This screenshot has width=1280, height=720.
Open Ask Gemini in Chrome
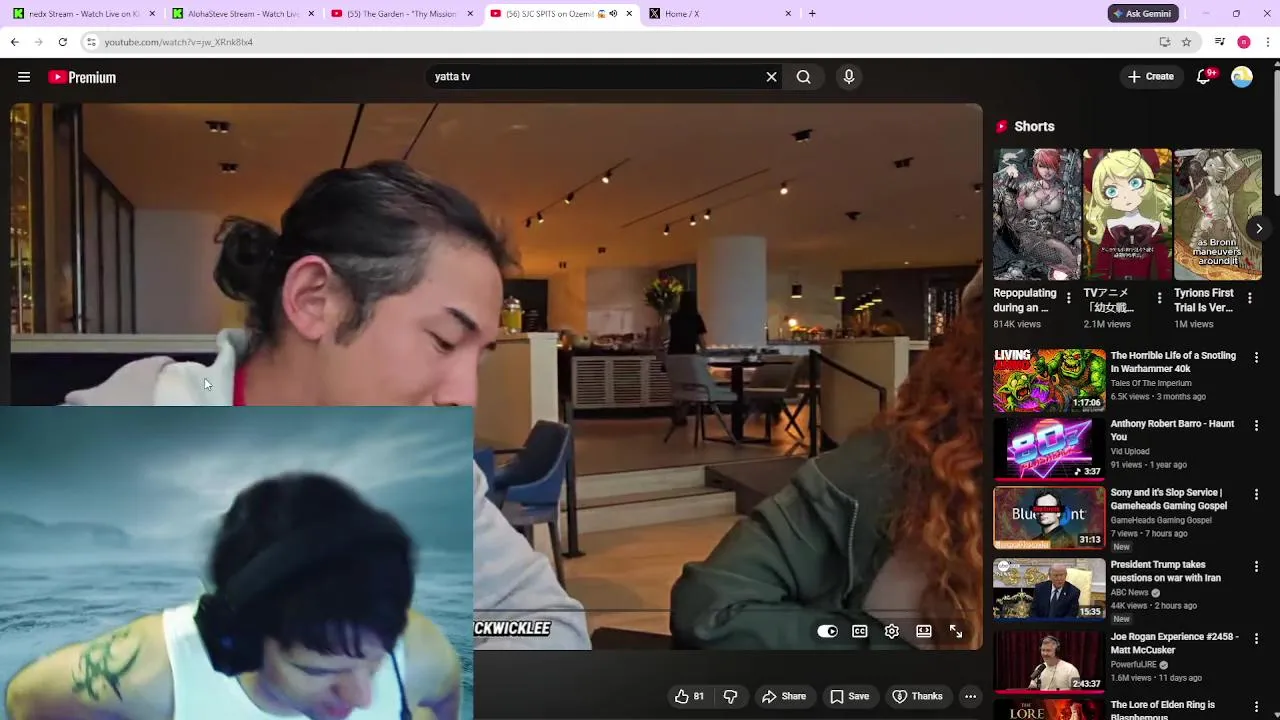(x=1143, y=14)
